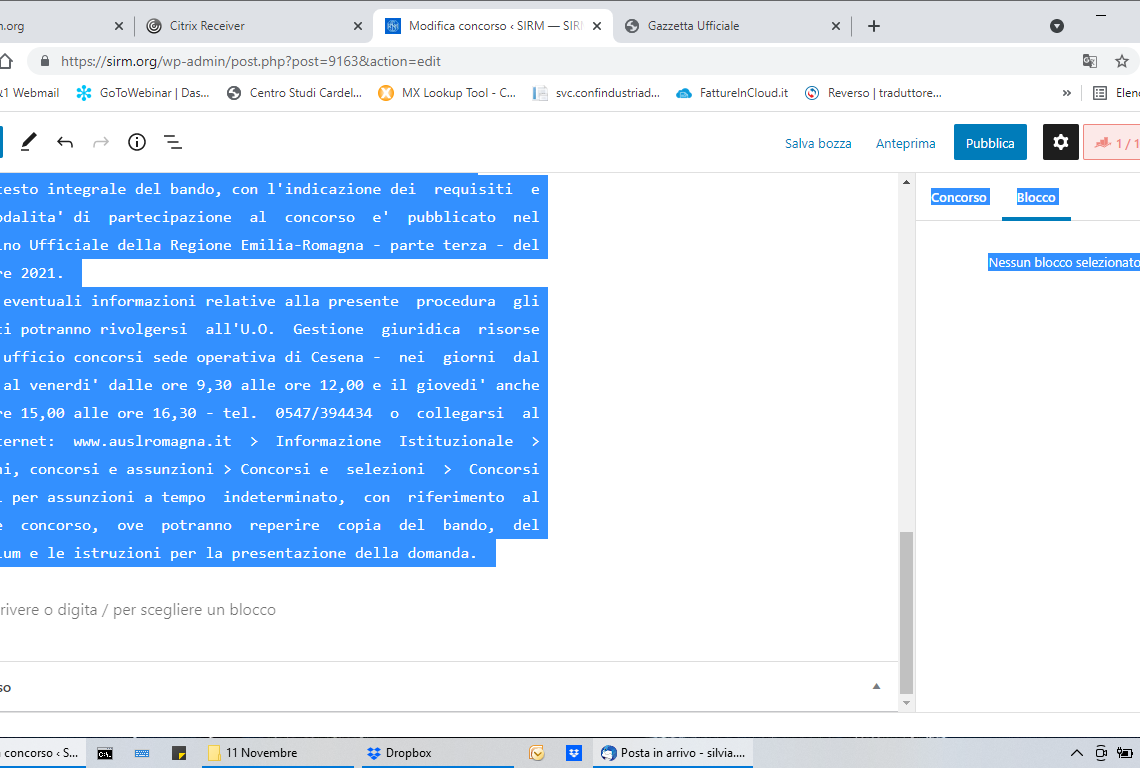The width and height of the screenshot is (1140, 768).
Task: Select the Blocco sidebar tab
Action: [x=1036, y=197]
